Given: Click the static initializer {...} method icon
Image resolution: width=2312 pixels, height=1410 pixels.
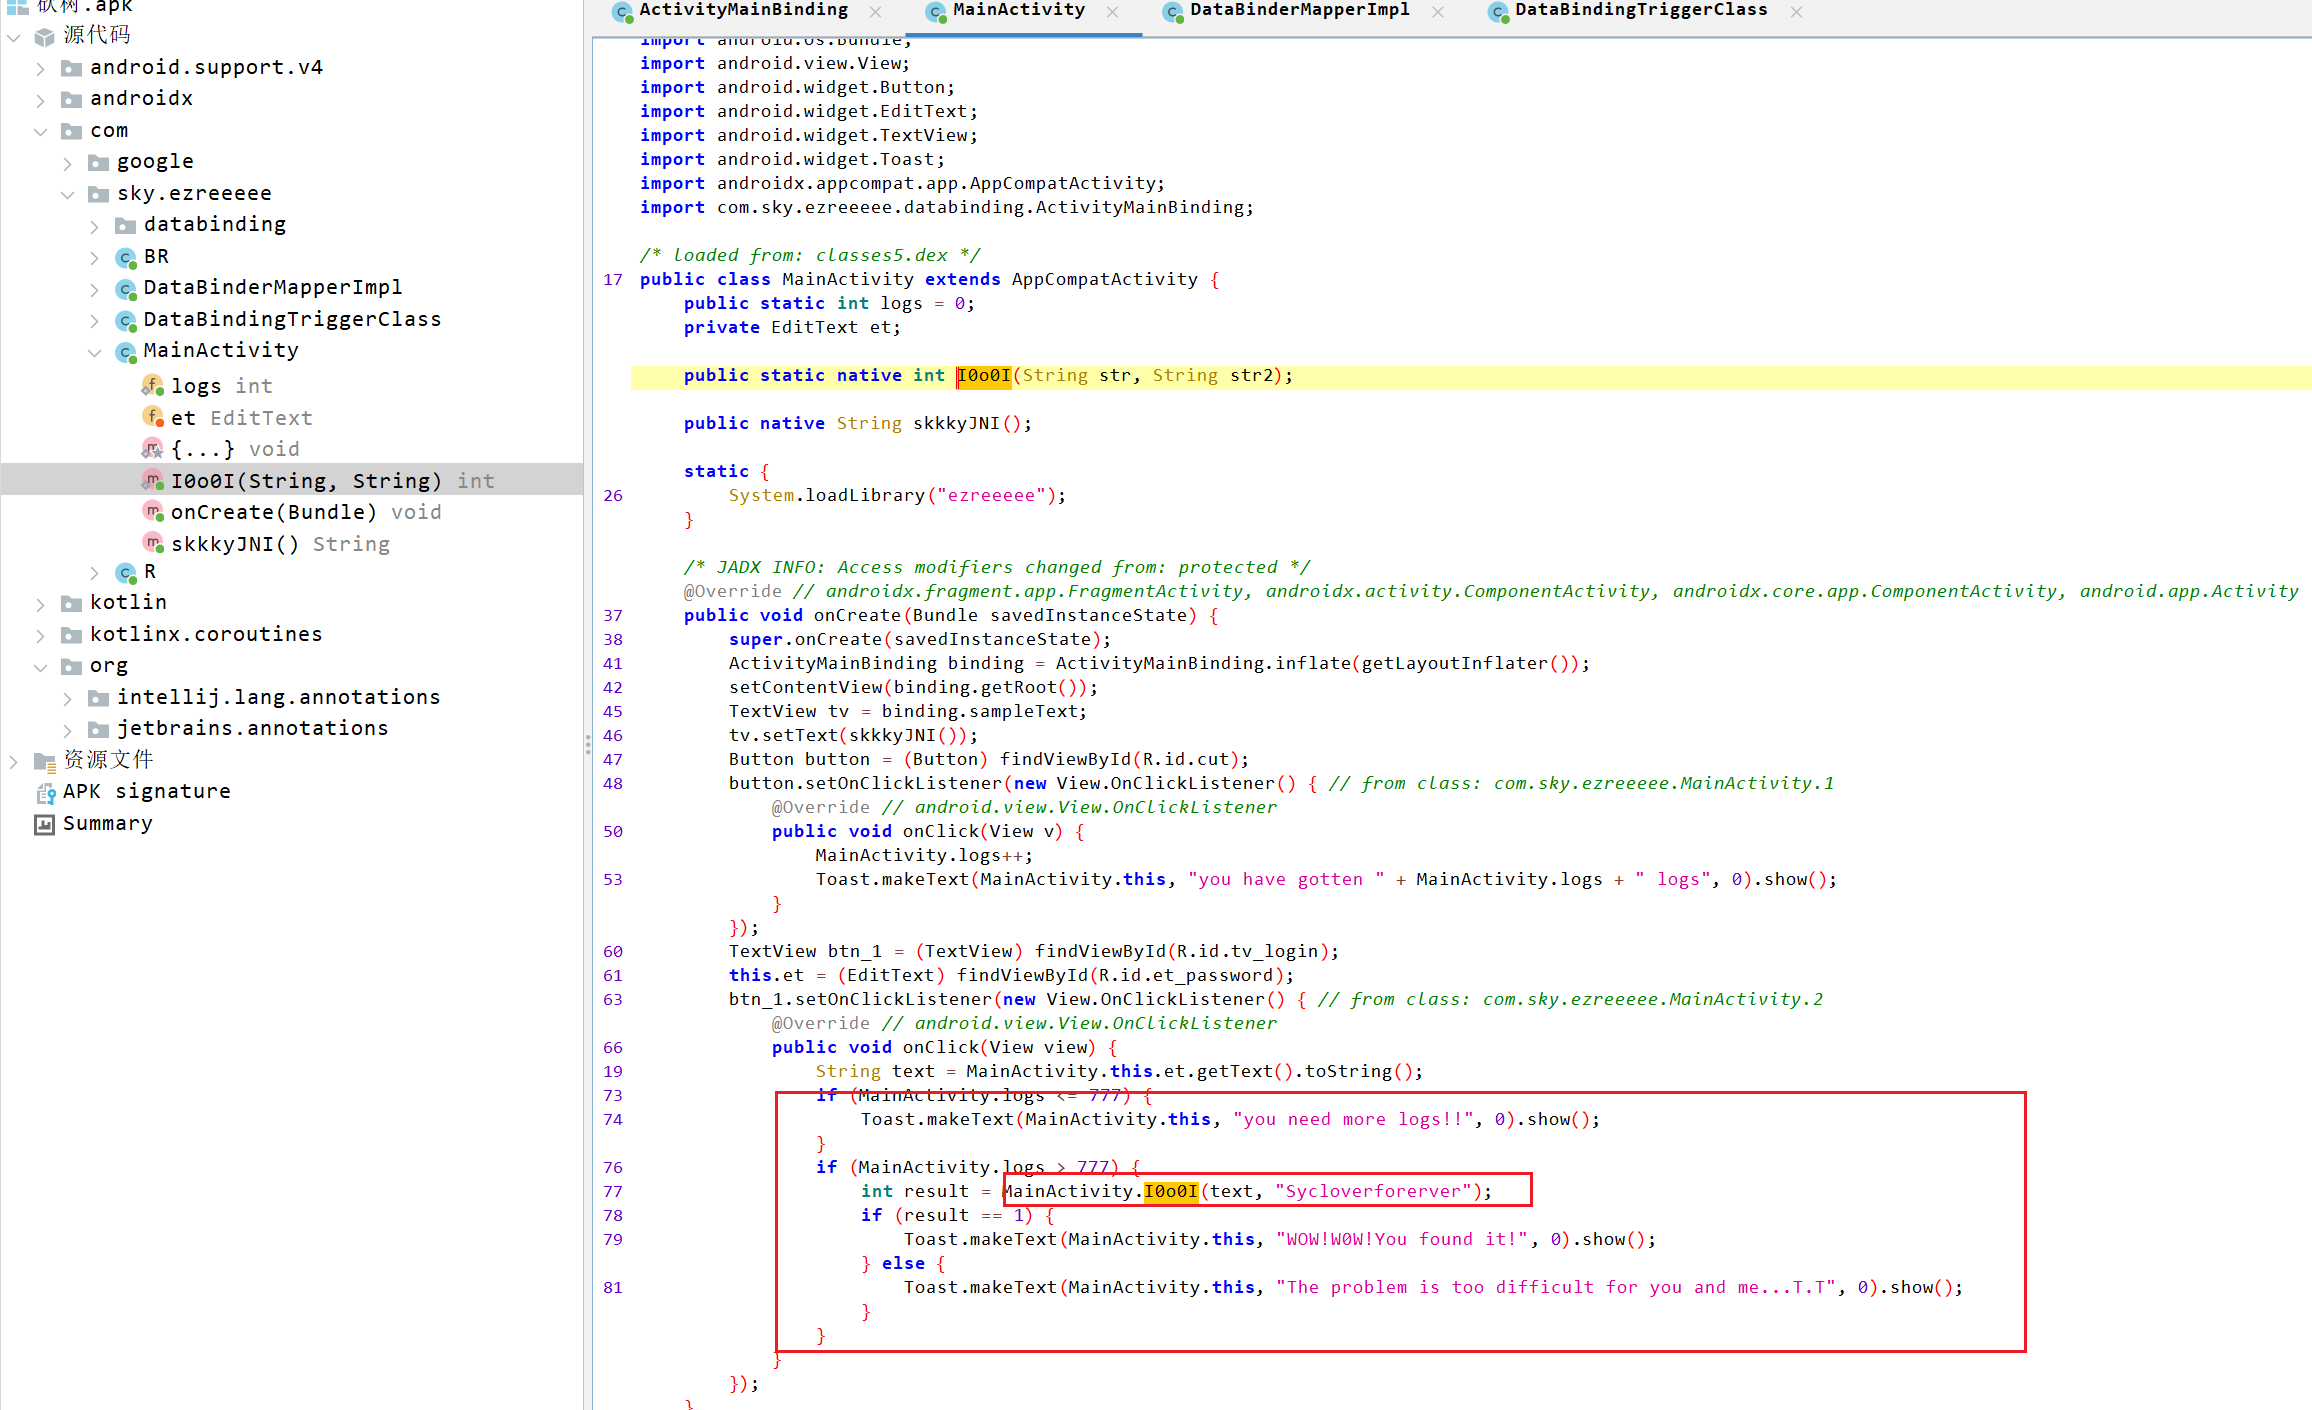Looking at the screenshot, I should (152, 448).
